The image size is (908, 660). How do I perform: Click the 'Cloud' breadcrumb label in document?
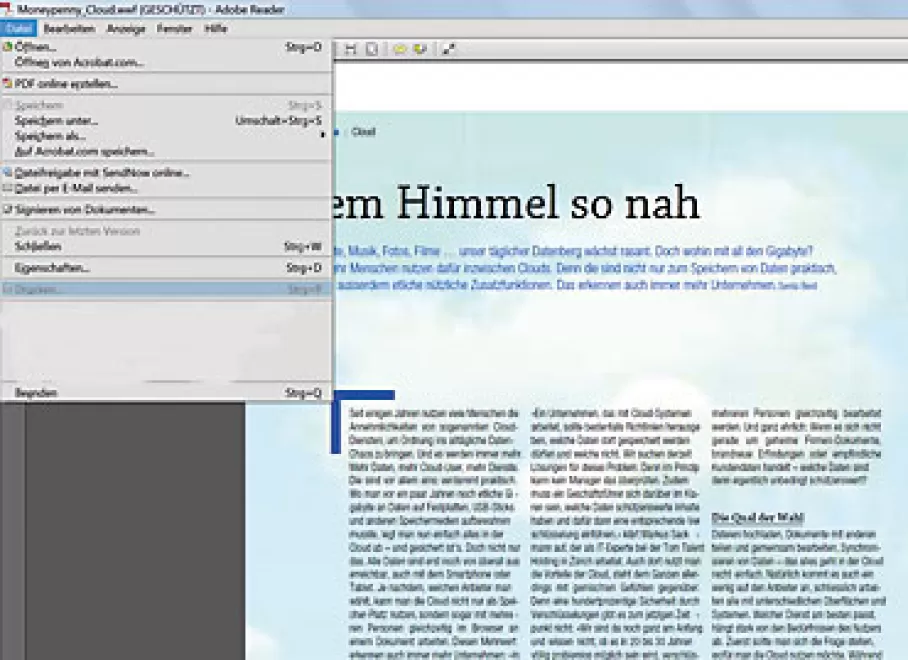tap(363, 132)
